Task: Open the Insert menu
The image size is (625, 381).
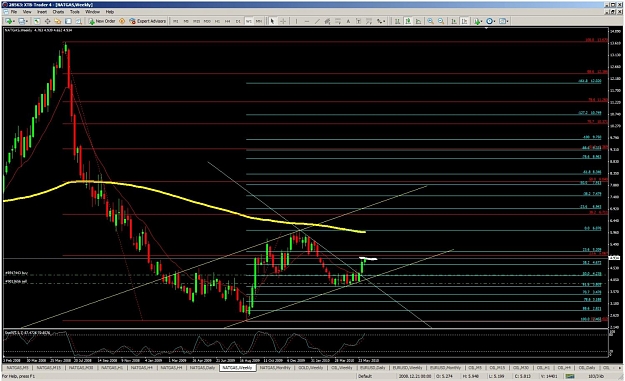Action: pos(42,12)
